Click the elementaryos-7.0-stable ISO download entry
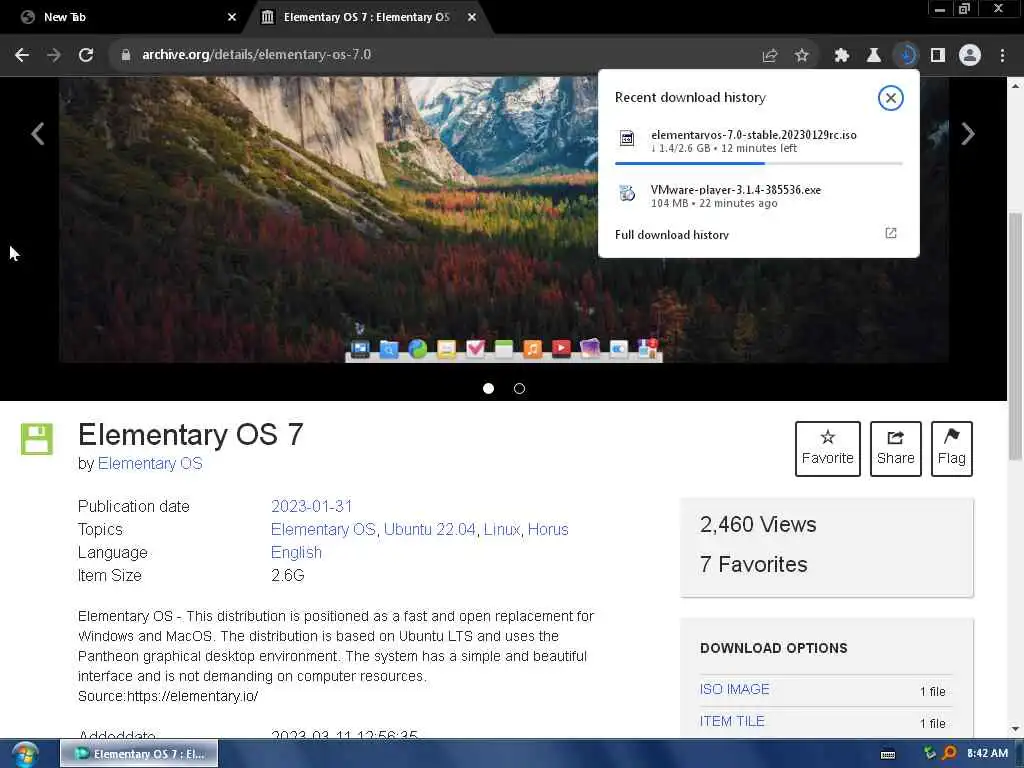 click(758, 141)
